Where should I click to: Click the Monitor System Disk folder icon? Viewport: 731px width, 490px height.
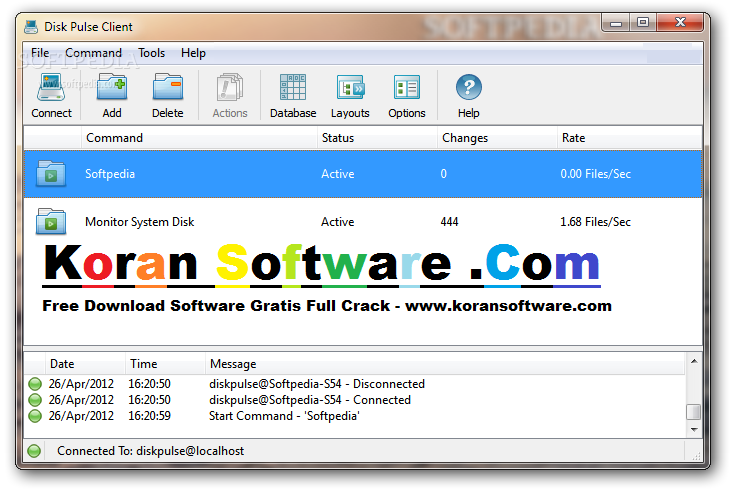(51, 221)
